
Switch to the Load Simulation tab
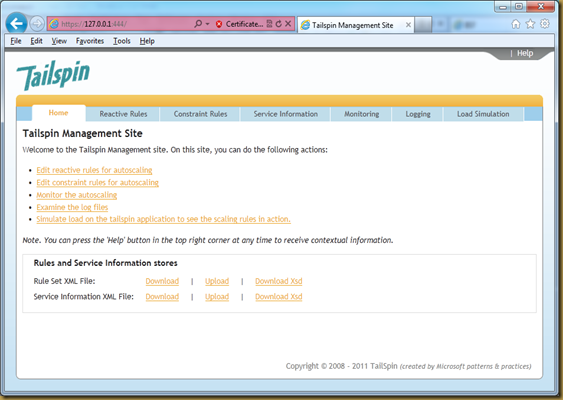(483, 114)
